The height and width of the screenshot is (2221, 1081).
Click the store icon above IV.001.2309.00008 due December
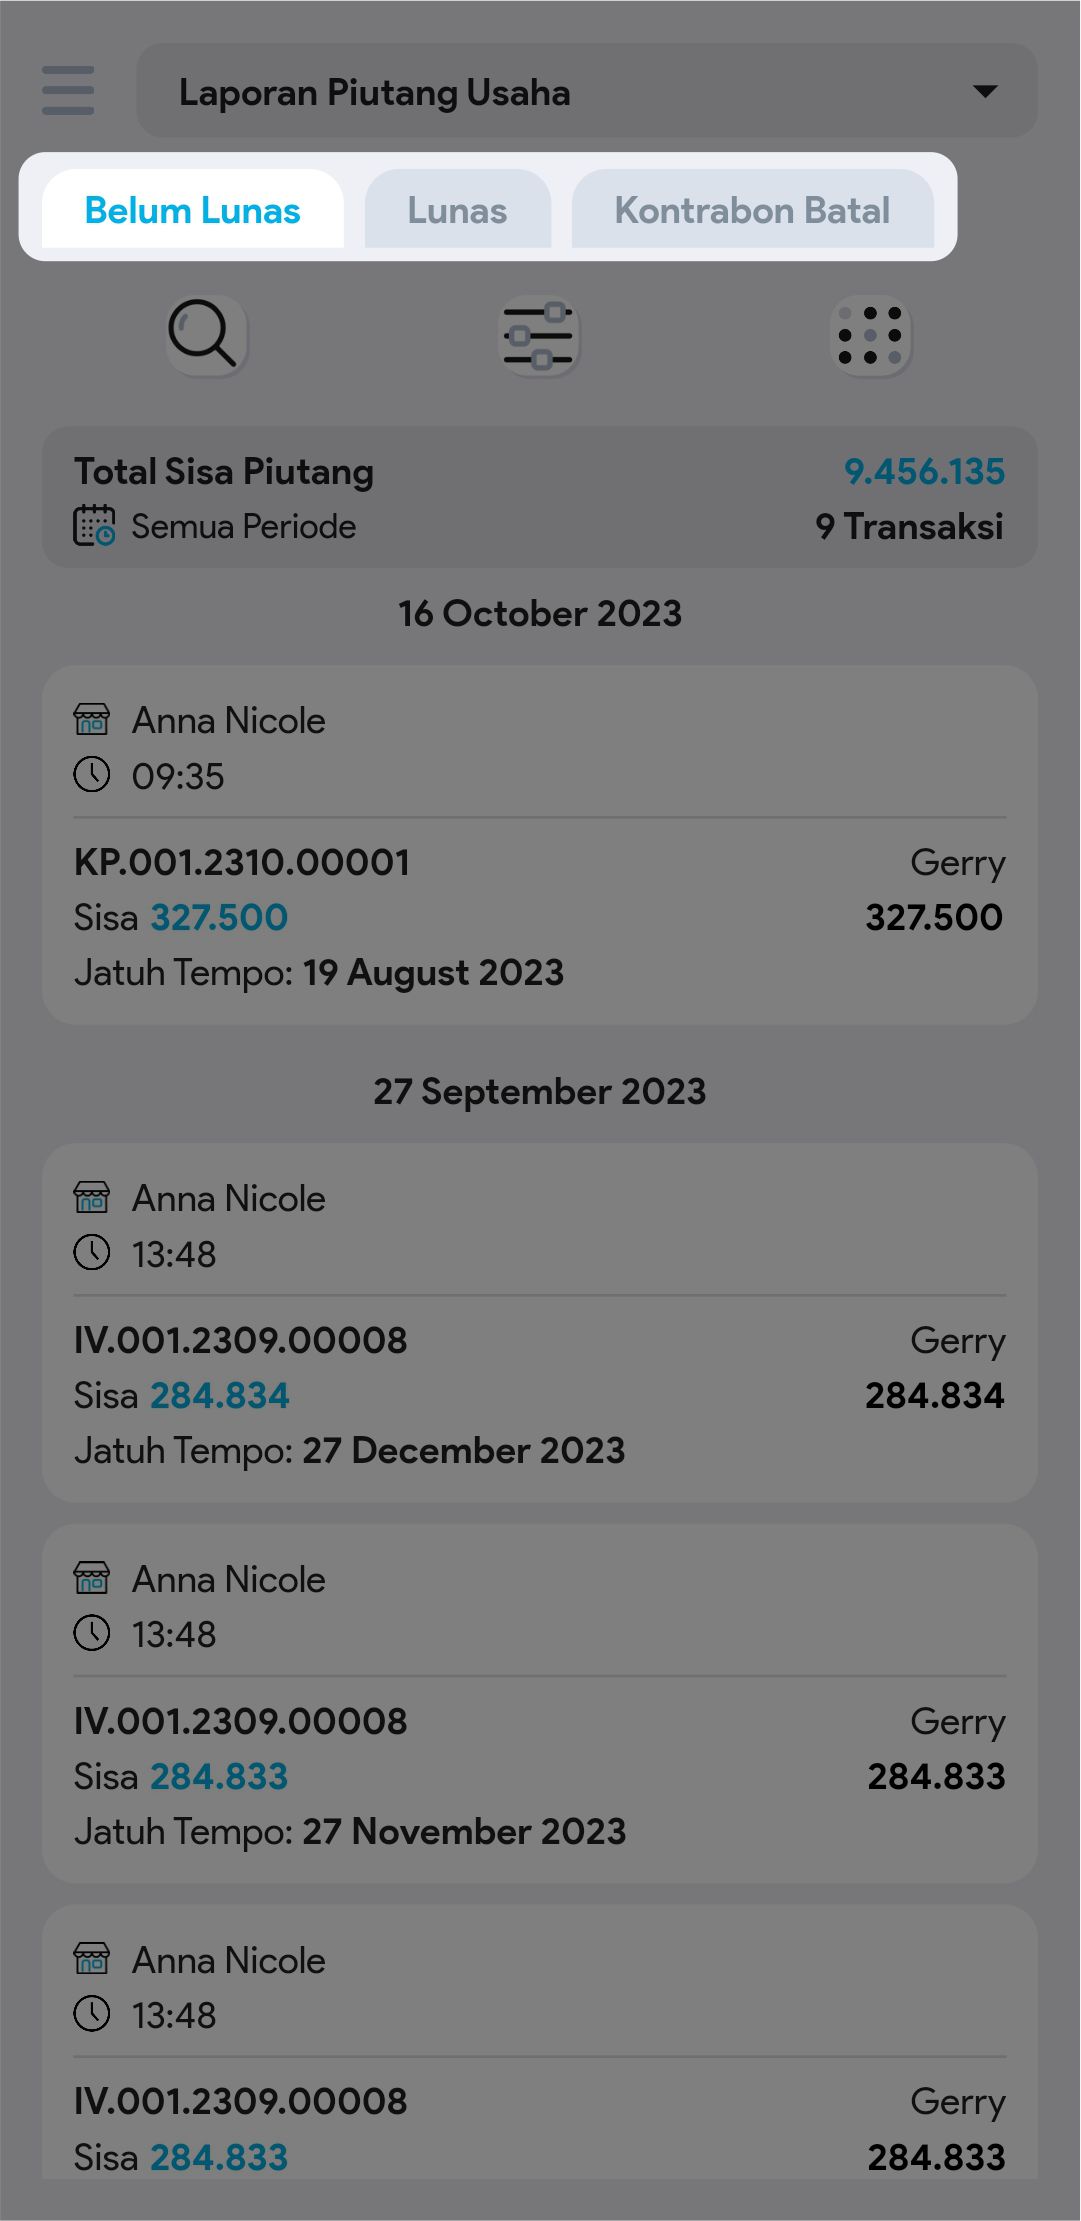tap(92, 1197)
